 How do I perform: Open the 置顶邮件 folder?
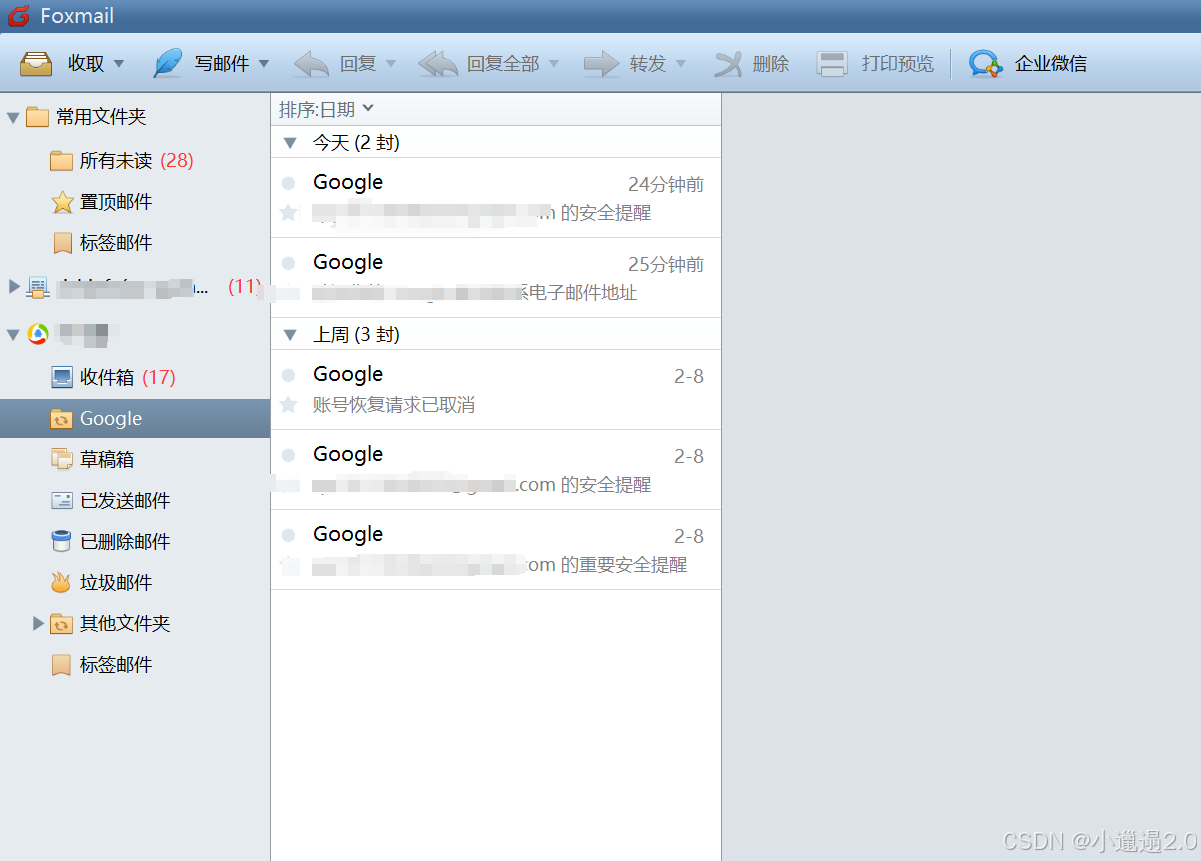[x=135, y=202]
